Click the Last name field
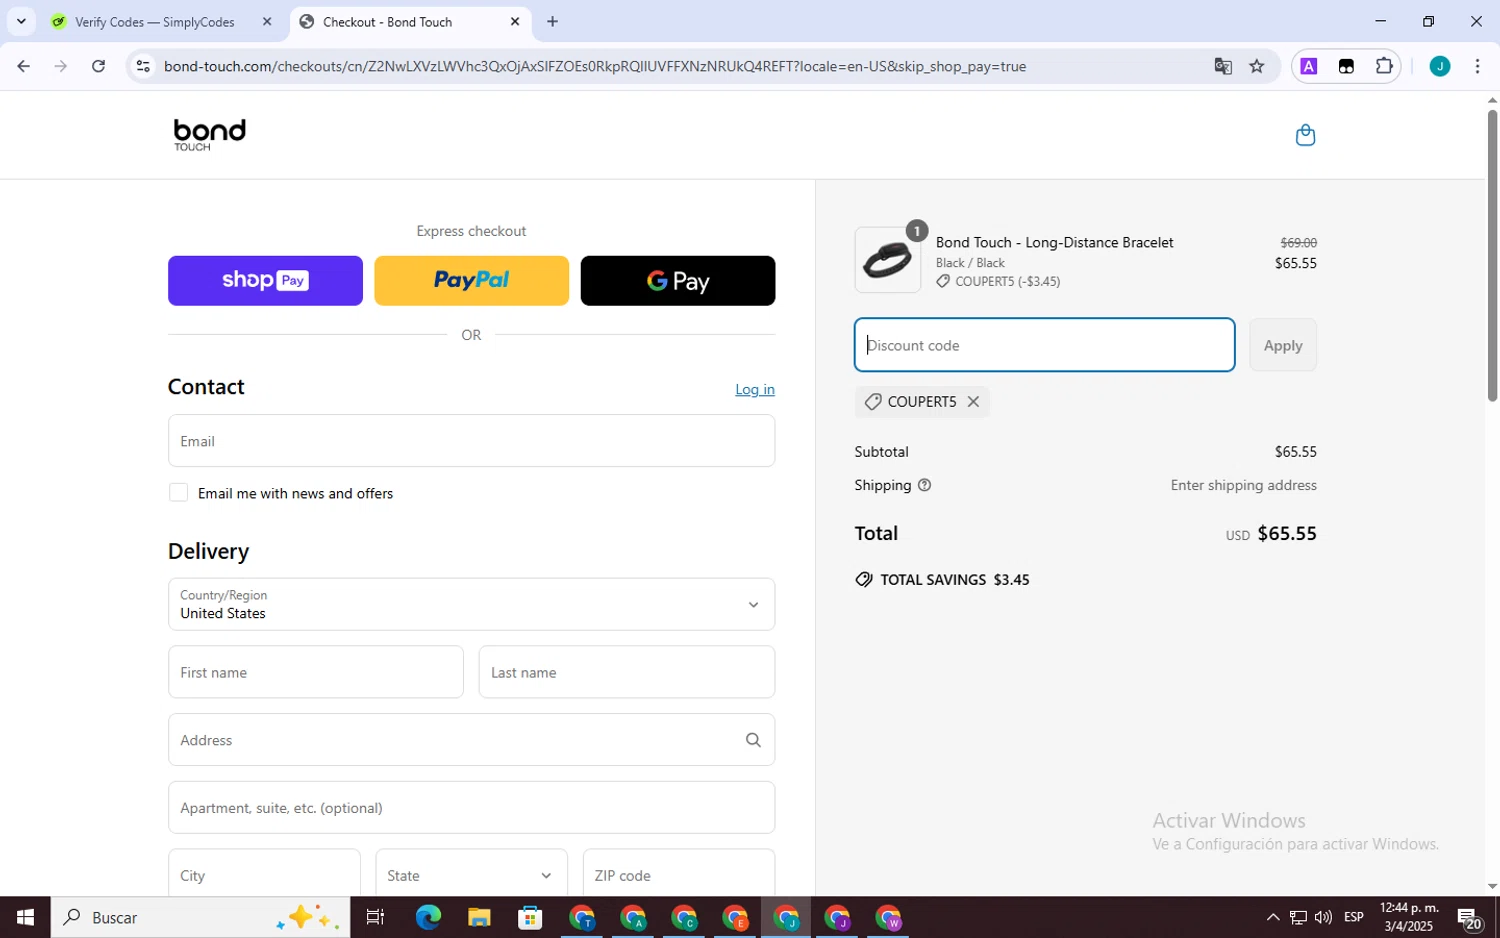The height and width of the screenshot is (938, 1500). click(x=627, y=672)
